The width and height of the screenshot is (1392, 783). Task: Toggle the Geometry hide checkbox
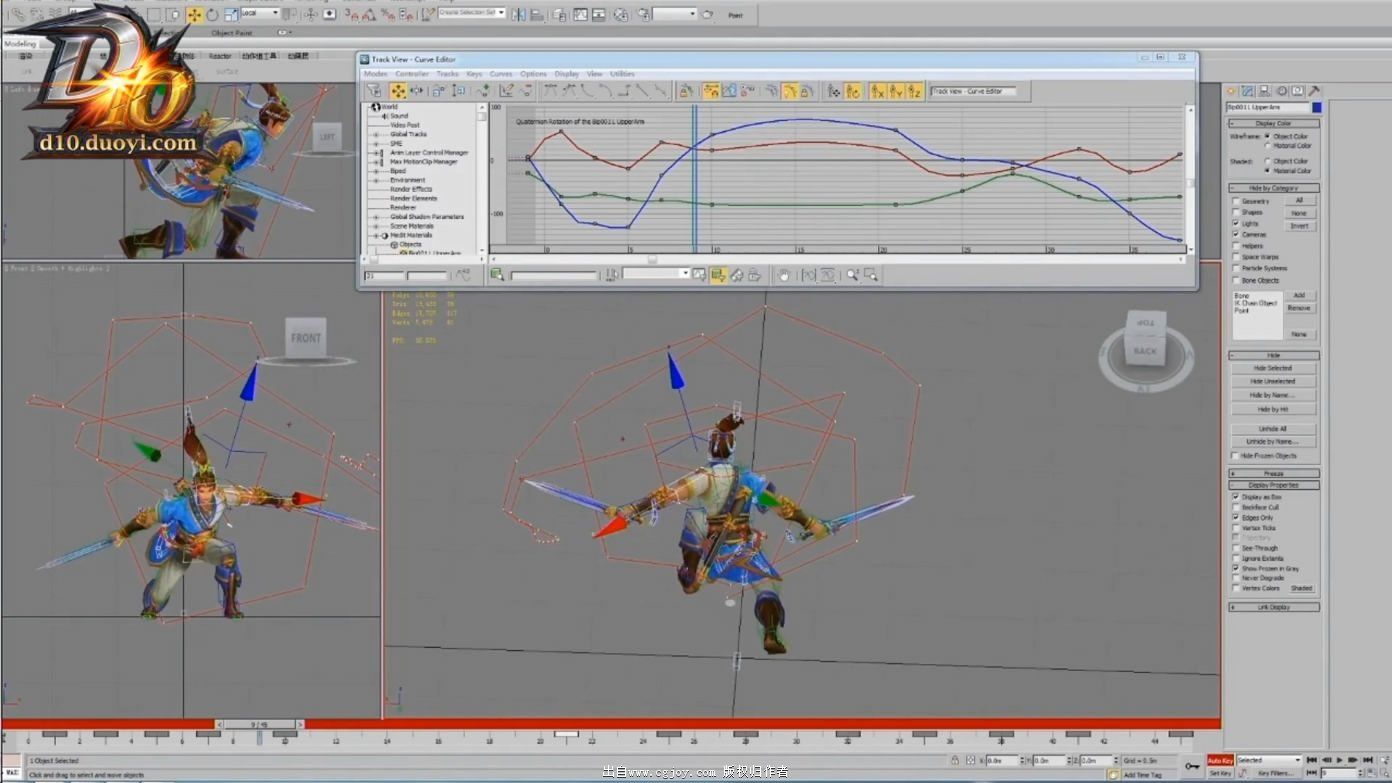coord(1236,201)
